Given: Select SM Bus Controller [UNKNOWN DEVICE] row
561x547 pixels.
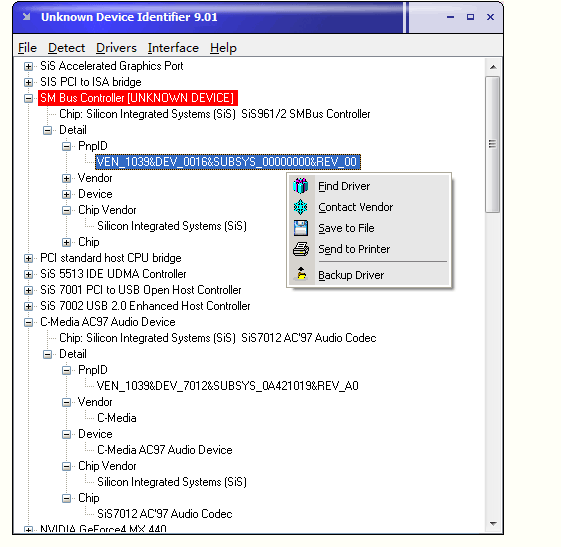Looking at the screenshot, I should pos(138,98).
